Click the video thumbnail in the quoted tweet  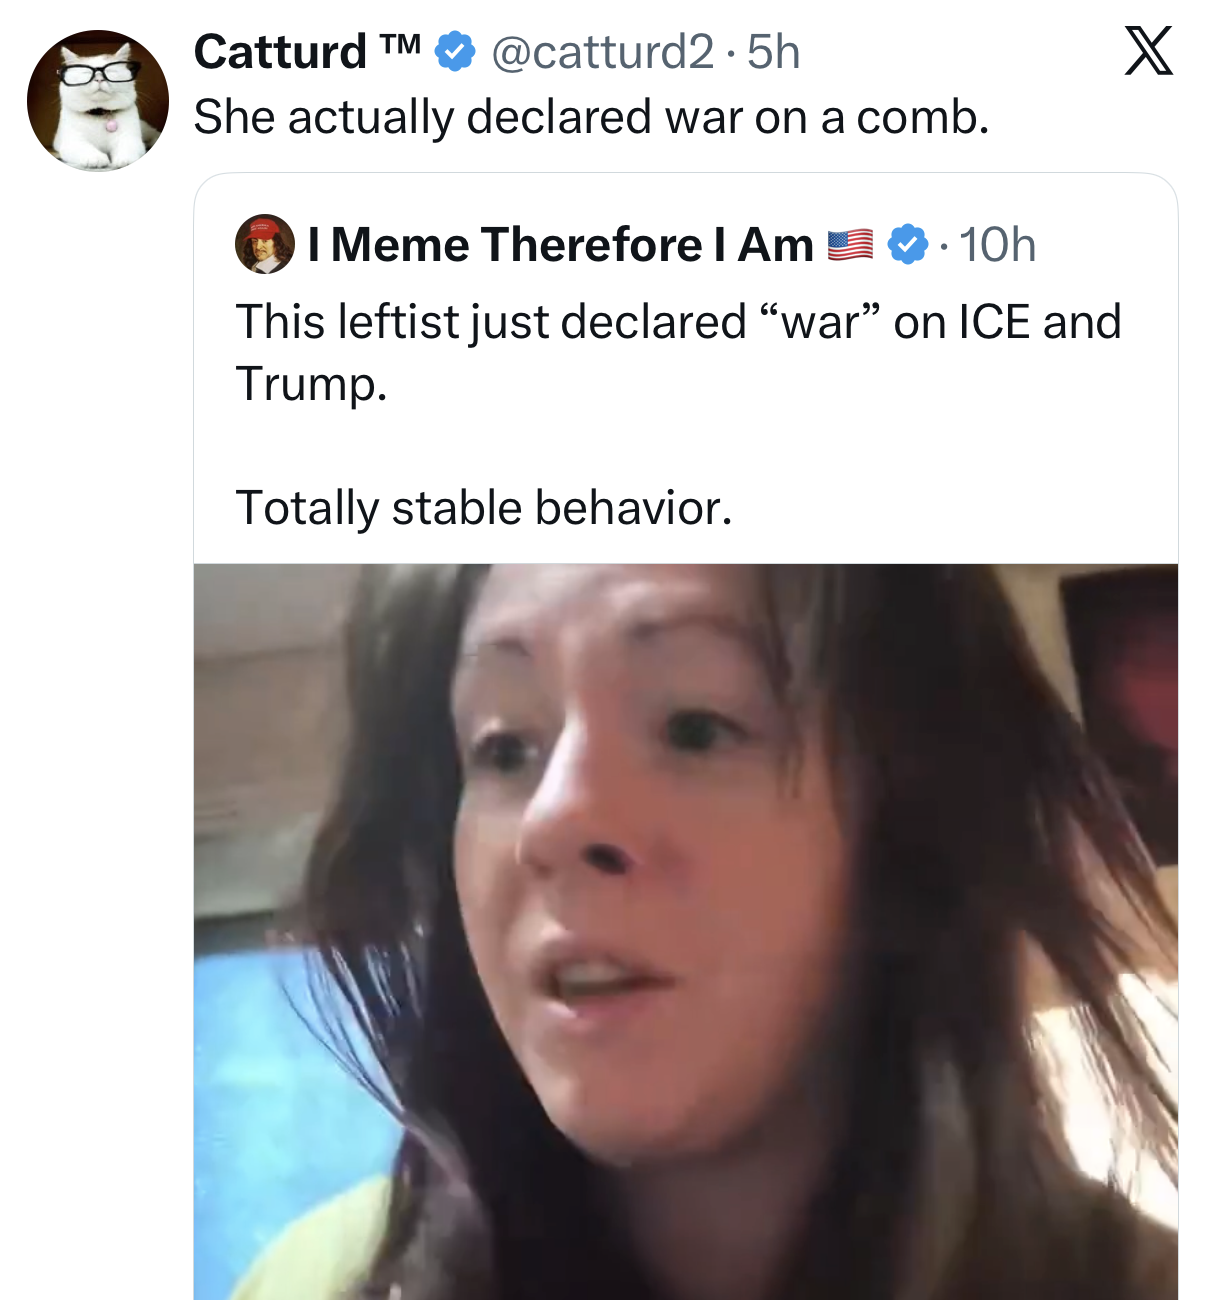pyautogui.click(x=685, y=930)
